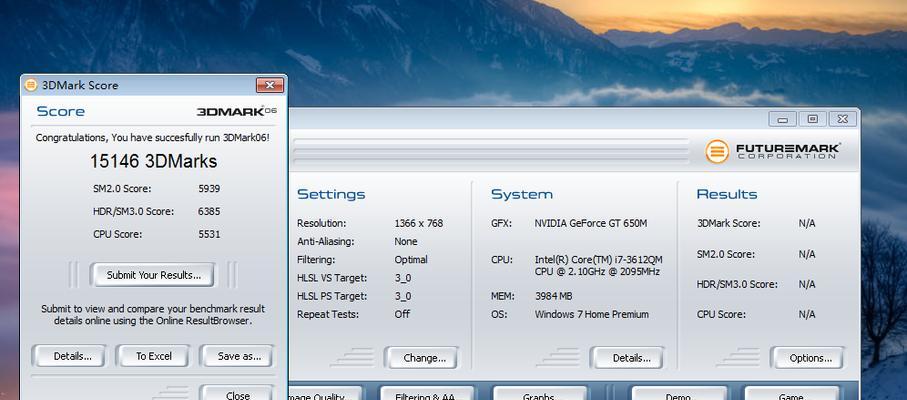This screenshot has height=400, width=907.
Task: Click the Futuremark Corporation logo
Action: (772, 151)
